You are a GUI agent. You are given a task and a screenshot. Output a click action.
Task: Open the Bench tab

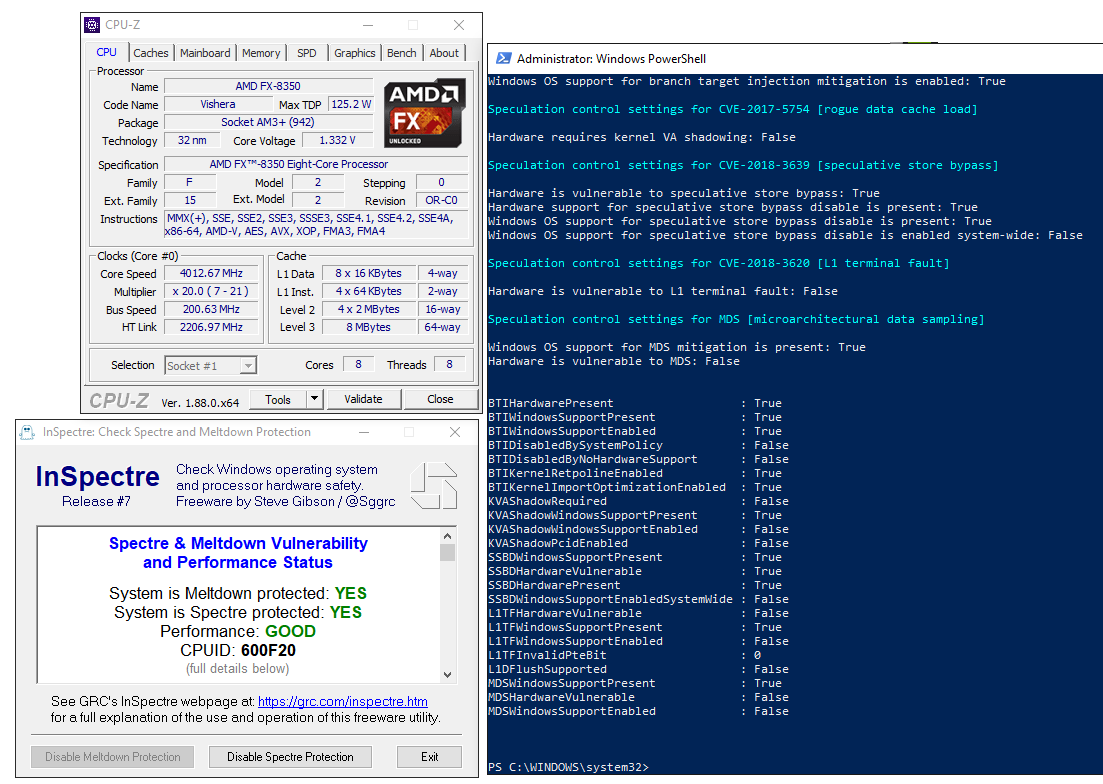[x=402, y=53]
